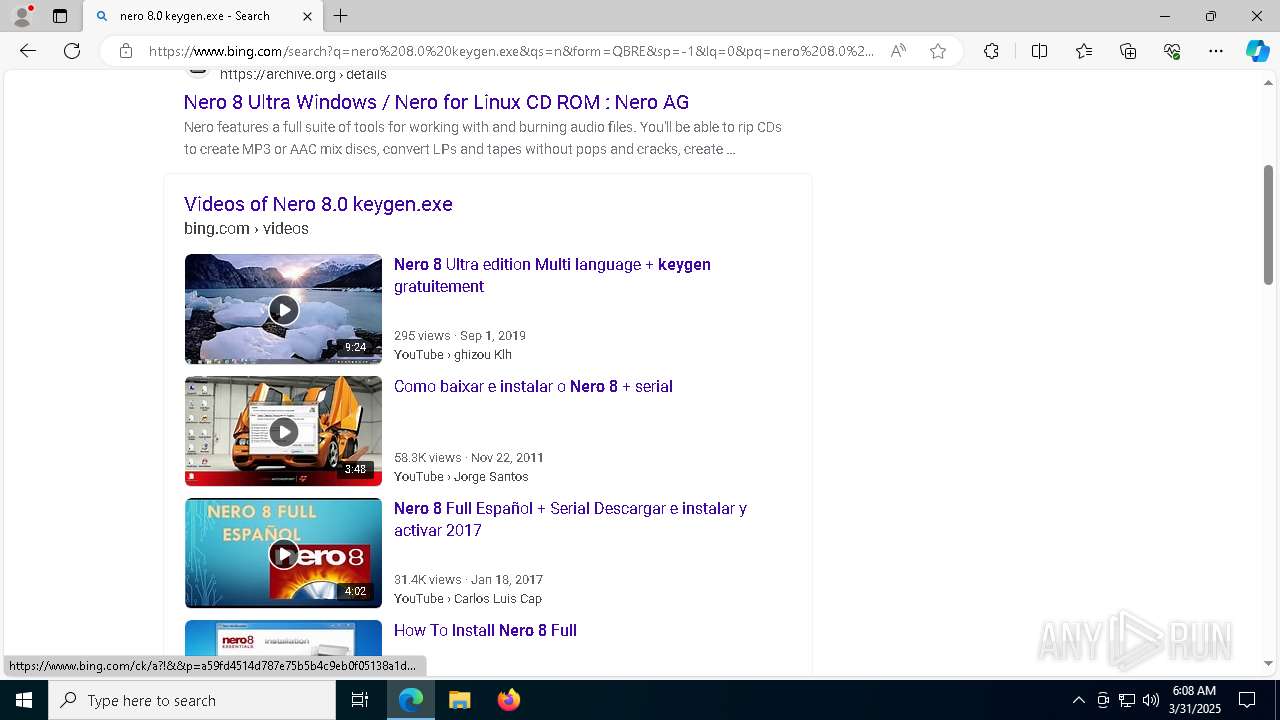Go back to the previous page
This screenshot has width=1280, height=720.
coord(28,51)
